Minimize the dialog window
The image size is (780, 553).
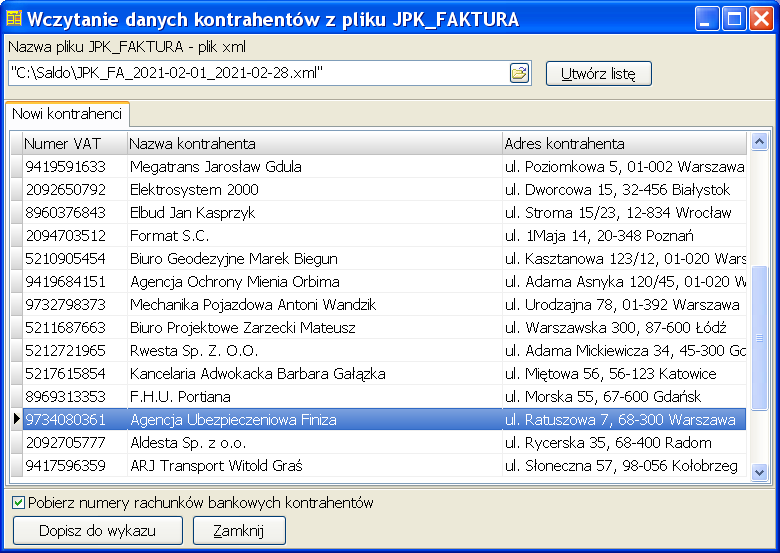pyautogui.click(x=708, y=18)
